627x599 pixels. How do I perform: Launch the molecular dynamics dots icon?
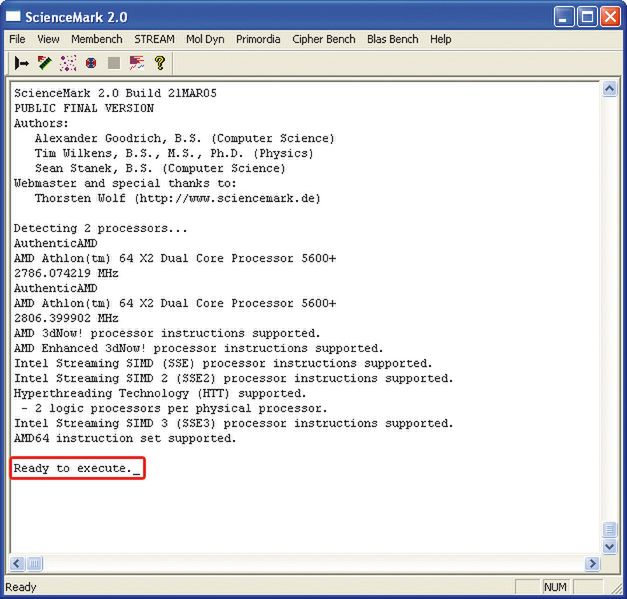[68, 63]
